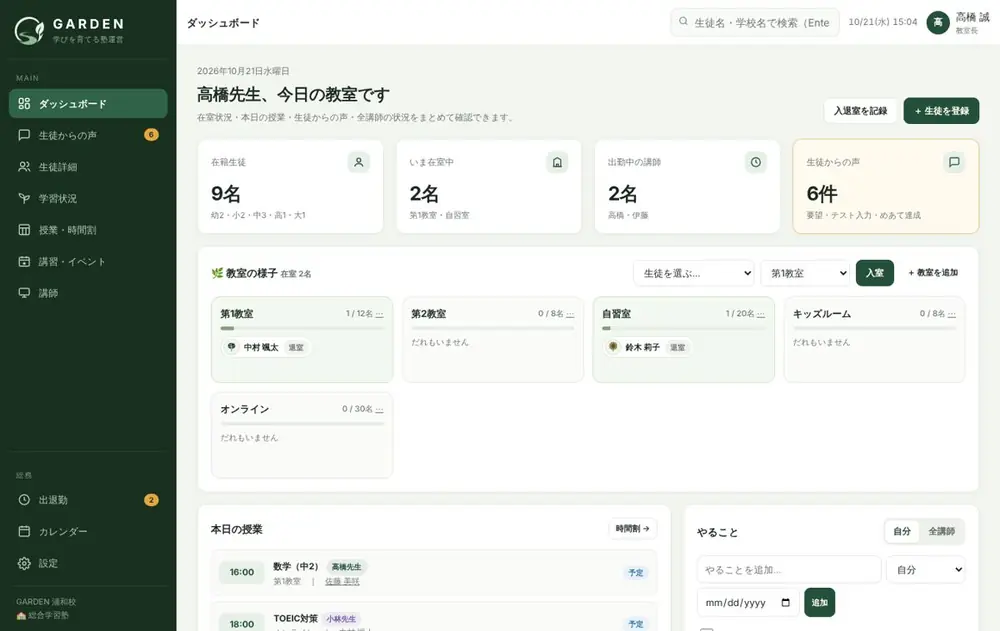Viewport: 1000px width, 631px height.
Task: Click person icon on 在籍生徒 card
Action: (358, 162)
